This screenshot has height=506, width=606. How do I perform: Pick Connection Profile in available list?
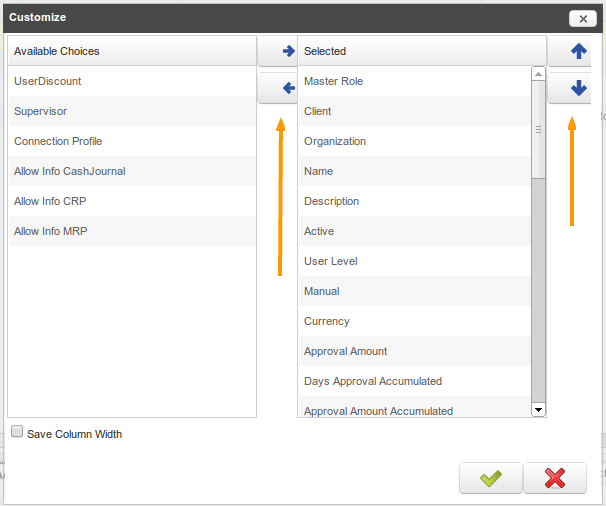[x=58, y=141]
